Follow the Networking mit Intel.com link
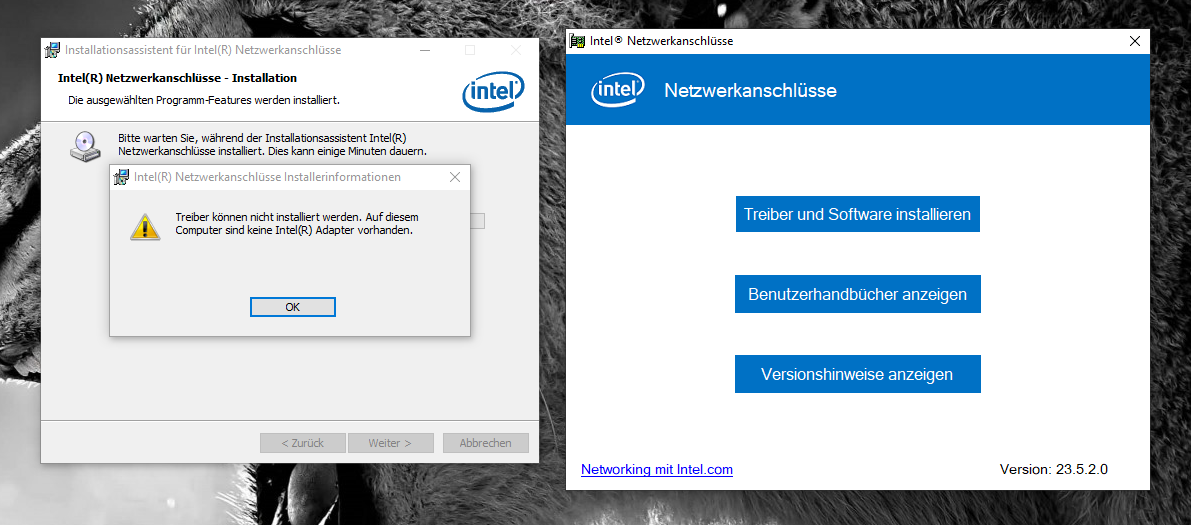Viewport: 1191px width, 525px height. coord(657,470)
